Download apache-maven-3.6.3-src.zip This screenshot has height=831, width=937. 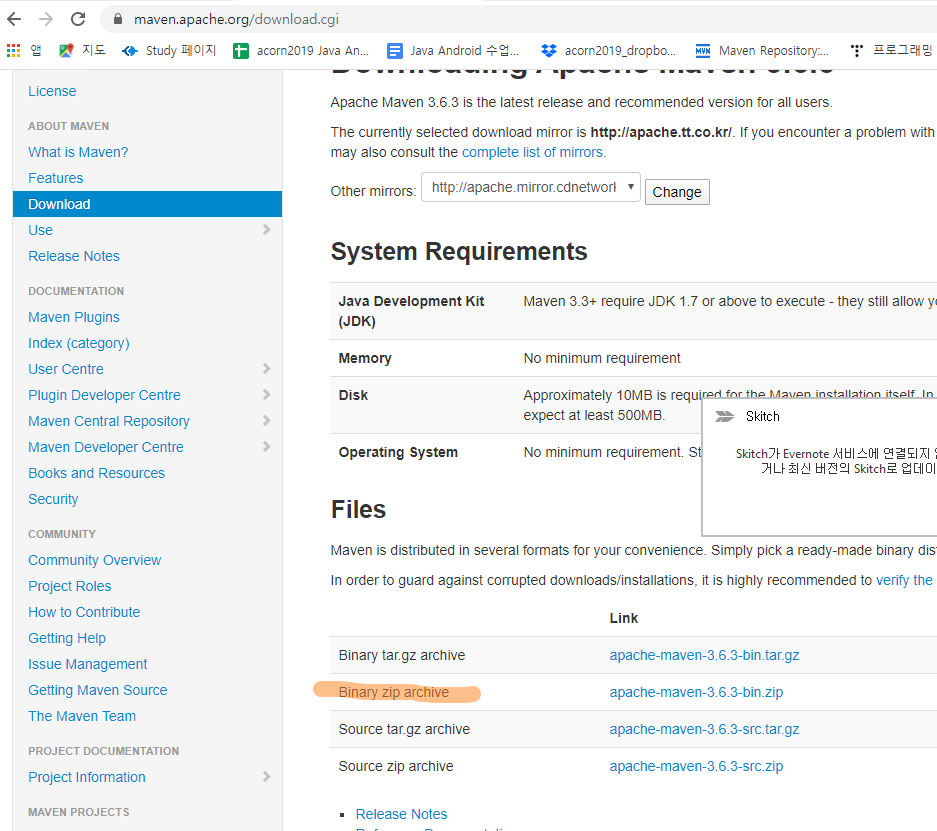696,766
